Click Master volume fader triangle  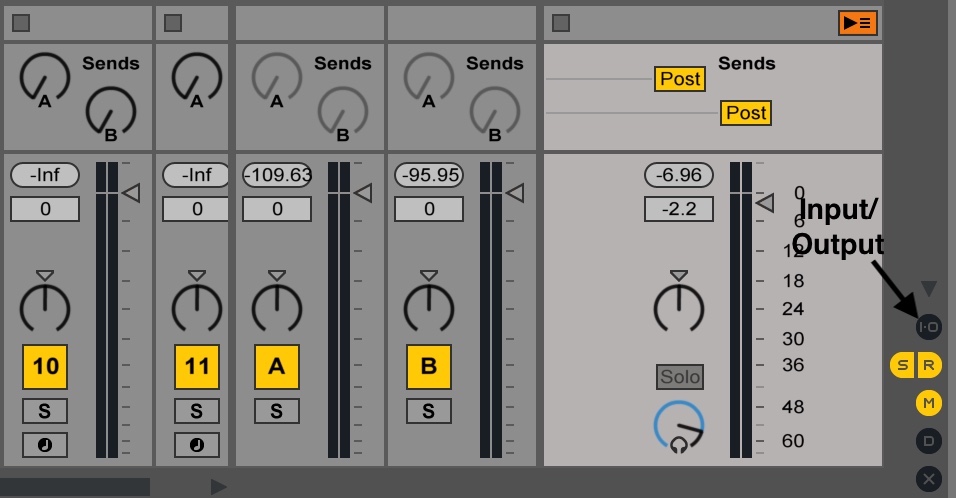point(765,203)
